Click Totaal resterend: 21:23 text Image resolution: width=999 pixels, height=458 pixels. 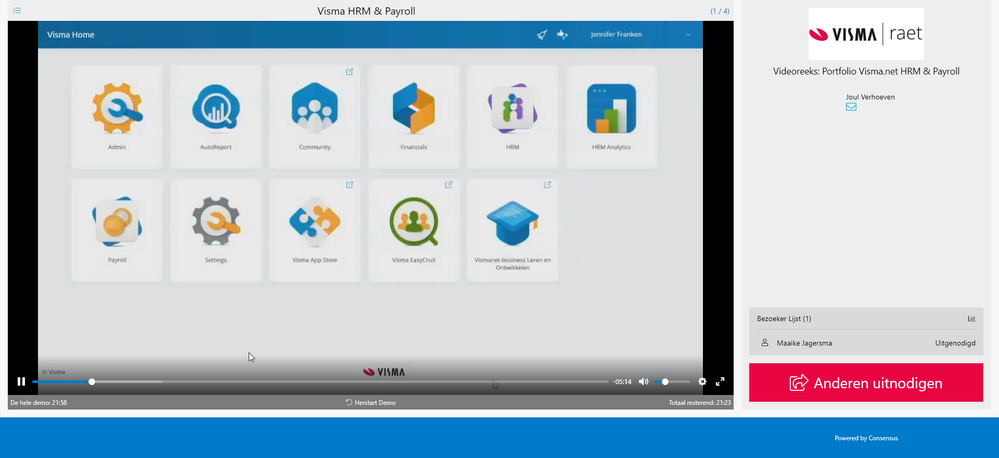coord(700,403)
